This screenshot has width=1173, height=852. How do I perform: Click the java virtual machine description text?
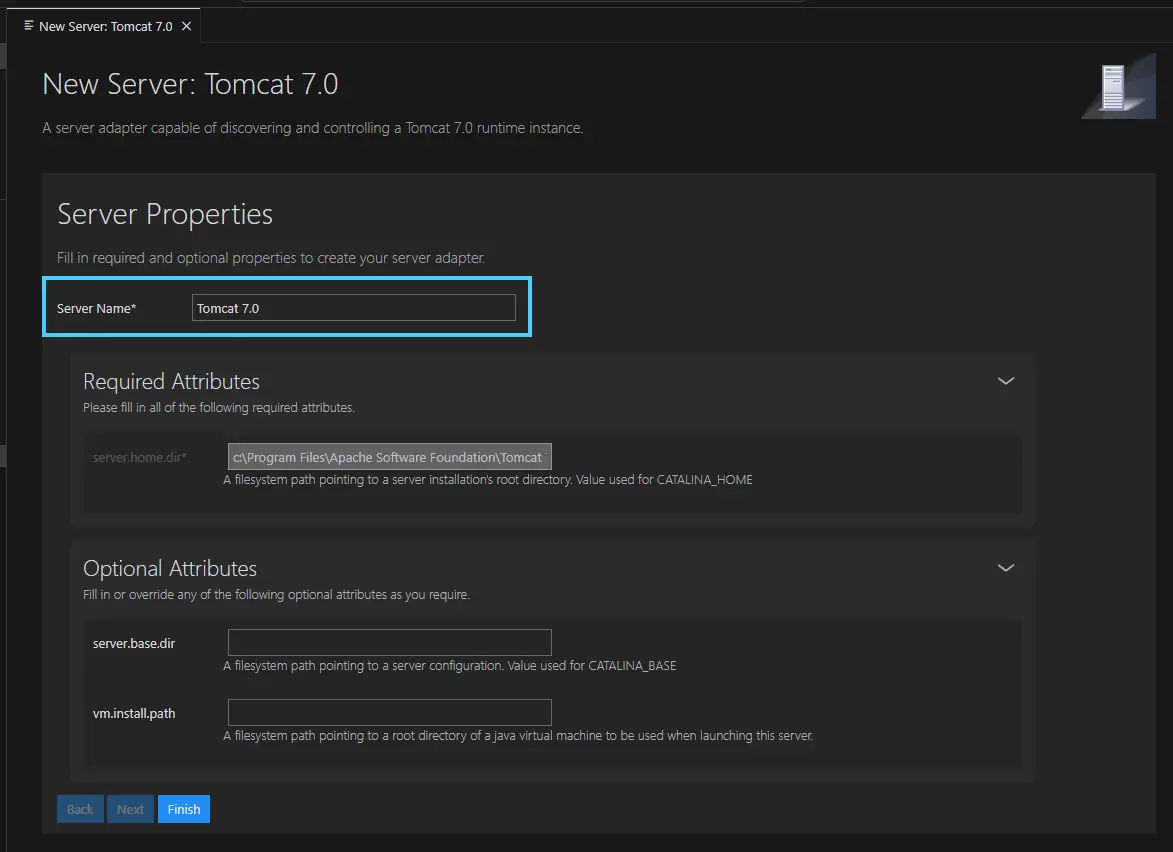(x=518, y=735)
